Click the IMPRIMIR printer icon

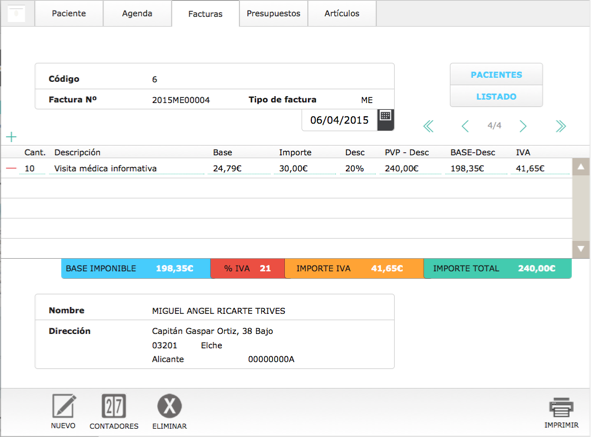click(561, 408)
